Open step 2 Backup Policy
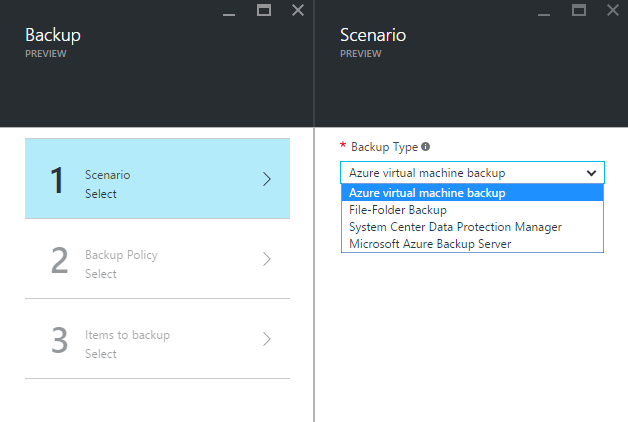The image size is (628, 422). click(157, 259)
